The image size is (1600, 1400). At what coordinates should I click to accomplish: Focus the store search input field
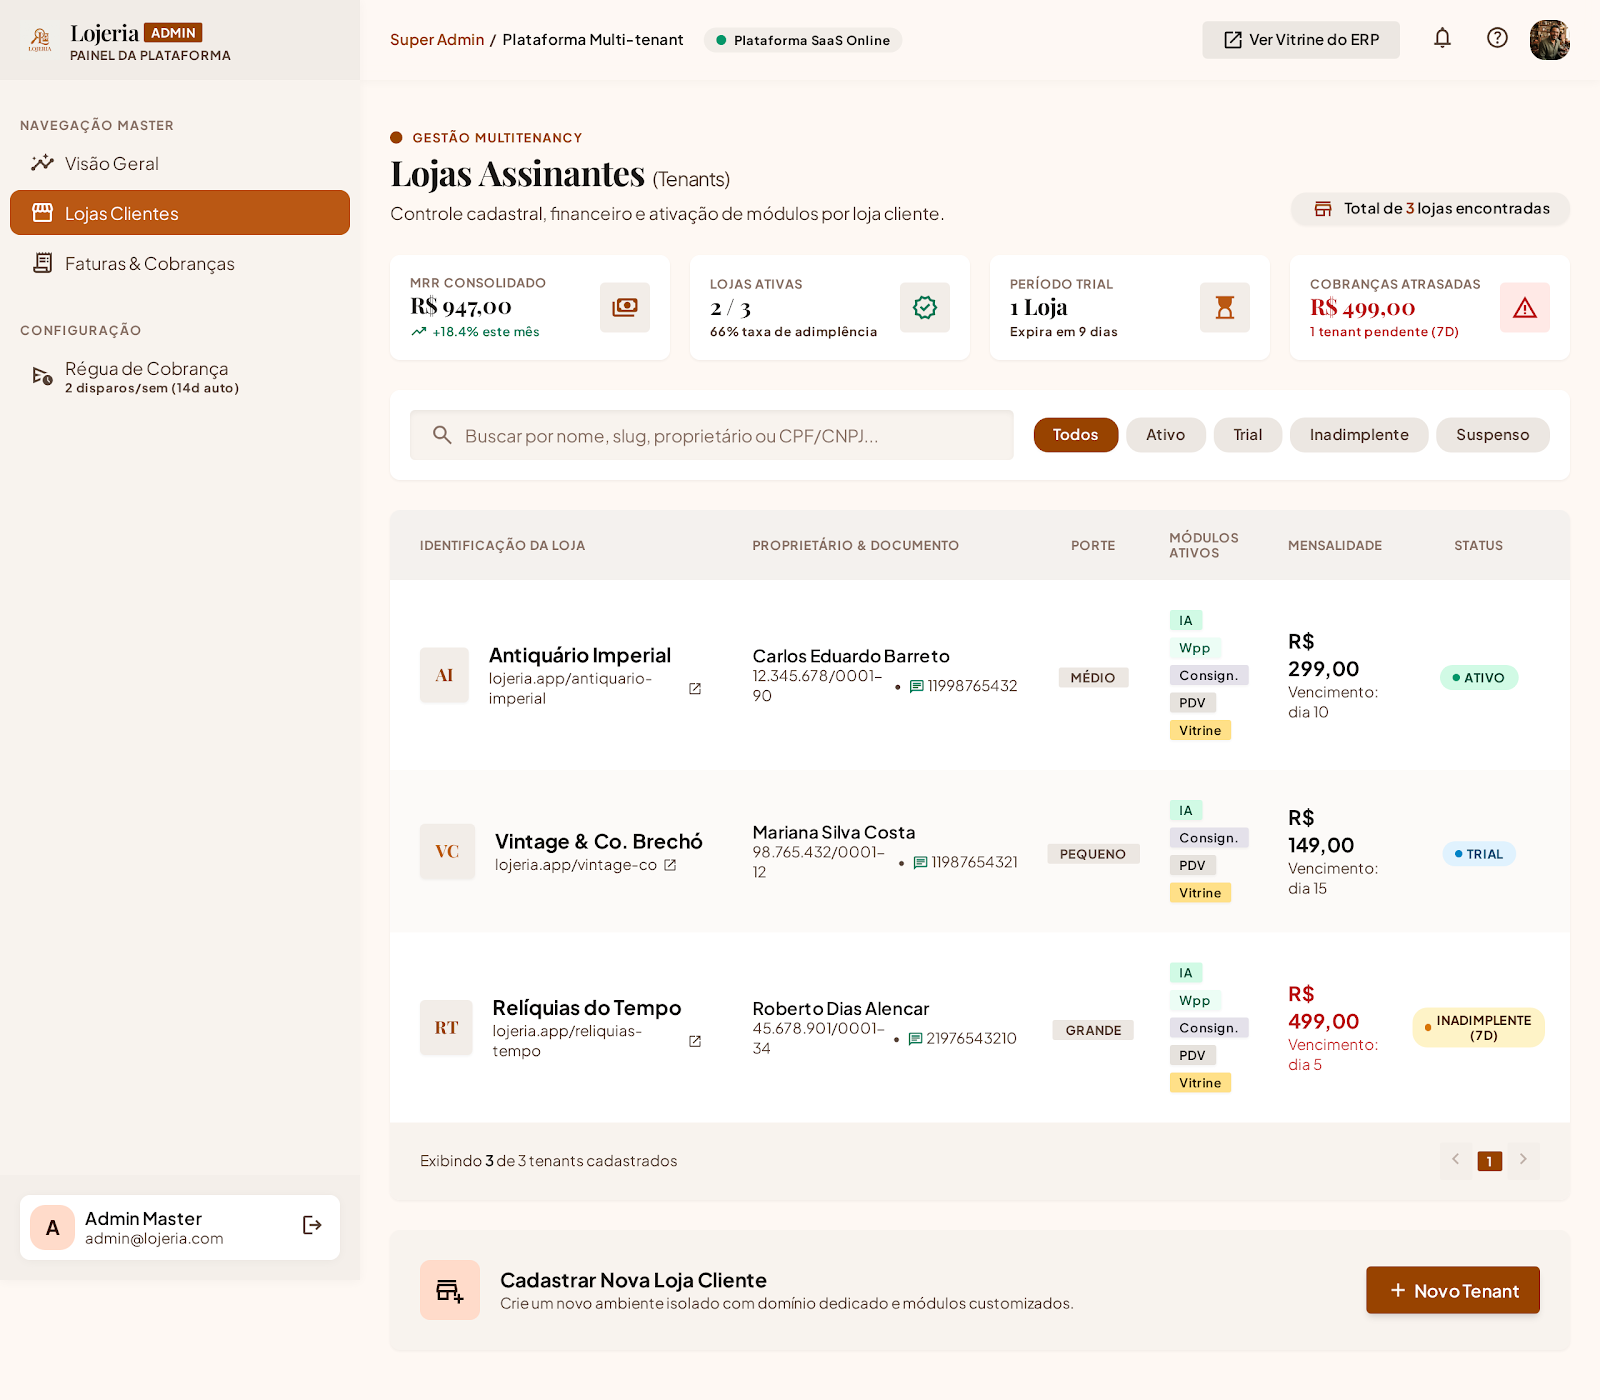tap(712, 435)
